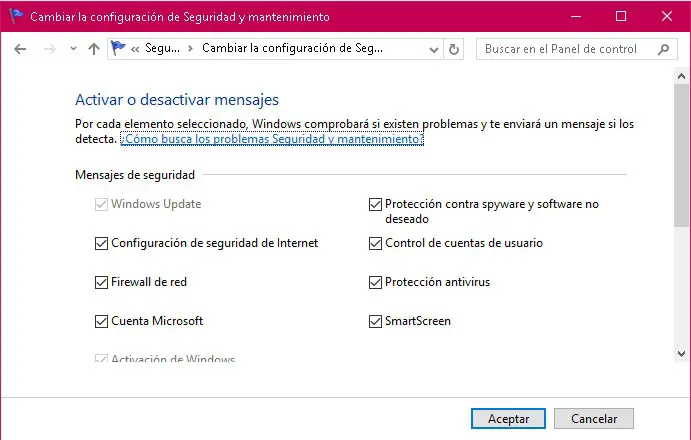Disable Cuenta Microsoft messages

point(101,321)
